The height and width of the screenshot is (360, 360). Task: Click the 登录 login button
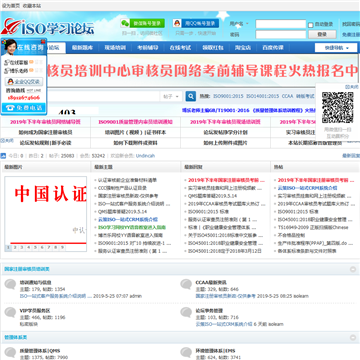(322, 34)
